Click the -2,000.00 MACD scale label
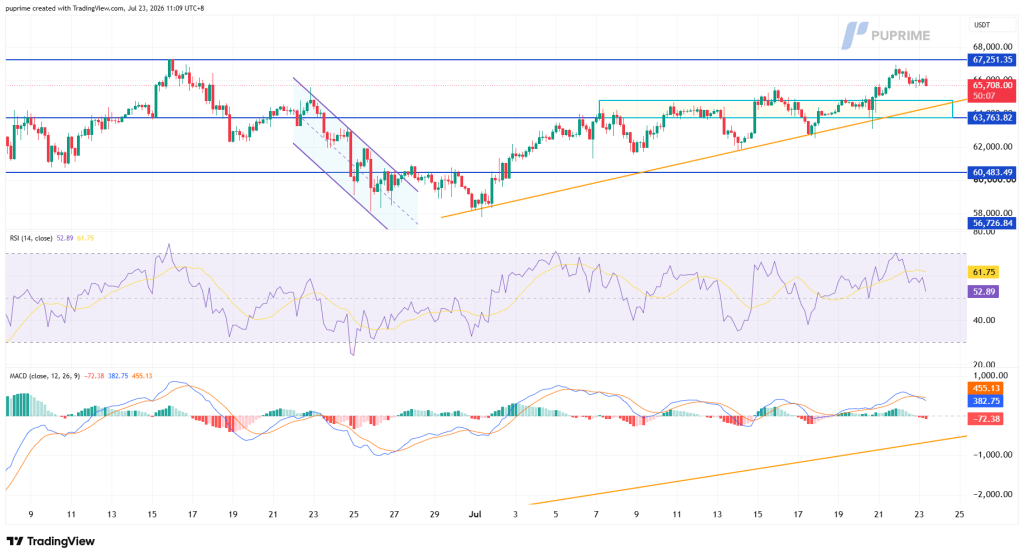 tap(995, 495)
